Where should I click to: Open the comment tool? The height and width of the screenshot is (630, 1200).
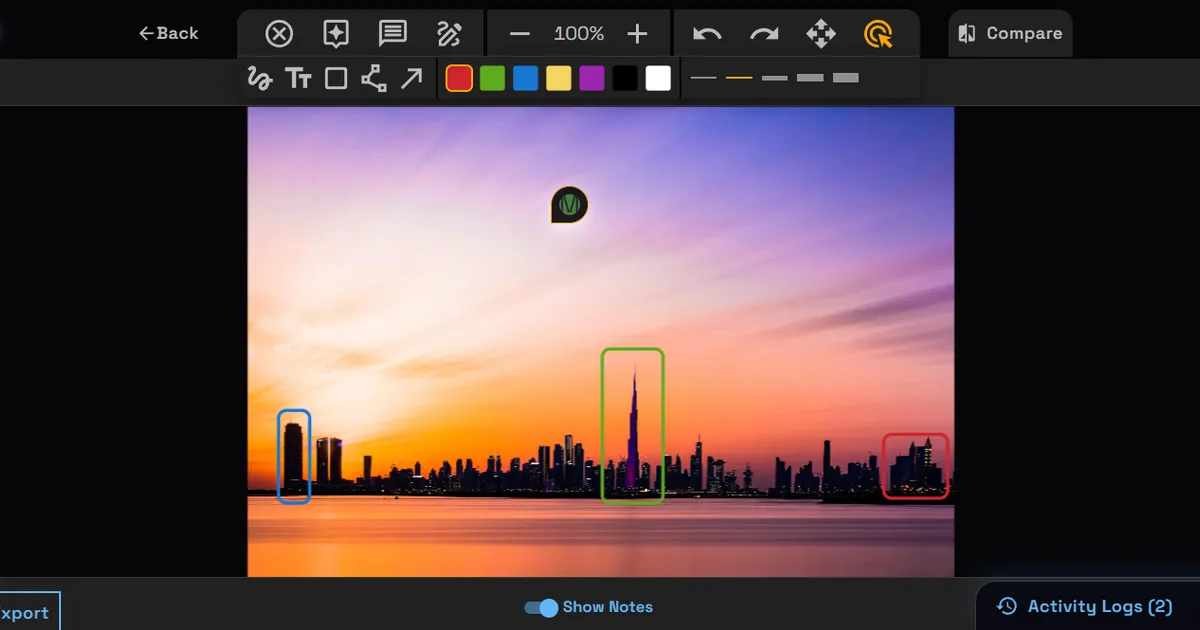pos(393,34)
